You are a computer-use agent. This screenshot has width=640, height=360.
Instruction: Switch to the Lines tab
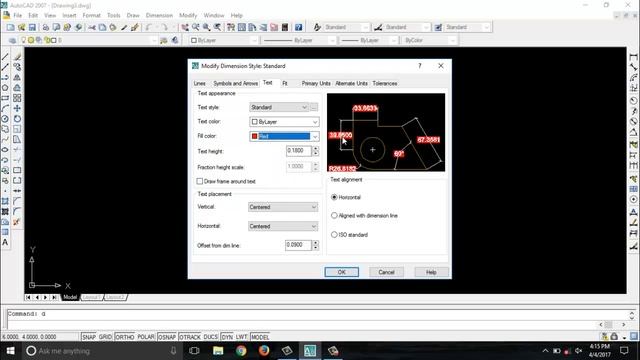coord(200,83)
